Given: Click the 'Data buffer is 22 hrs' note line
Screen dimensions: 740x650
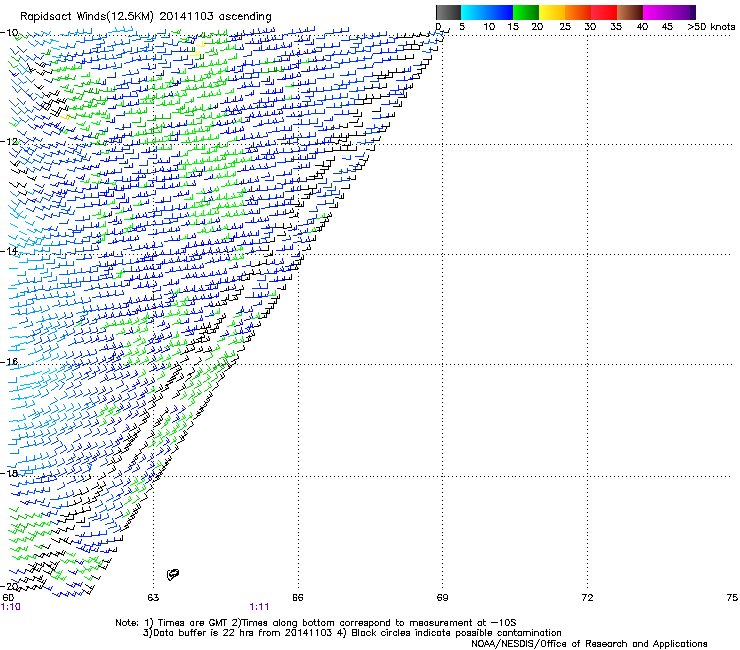Looking at the screenshot, I should click(x=352, y=633).
